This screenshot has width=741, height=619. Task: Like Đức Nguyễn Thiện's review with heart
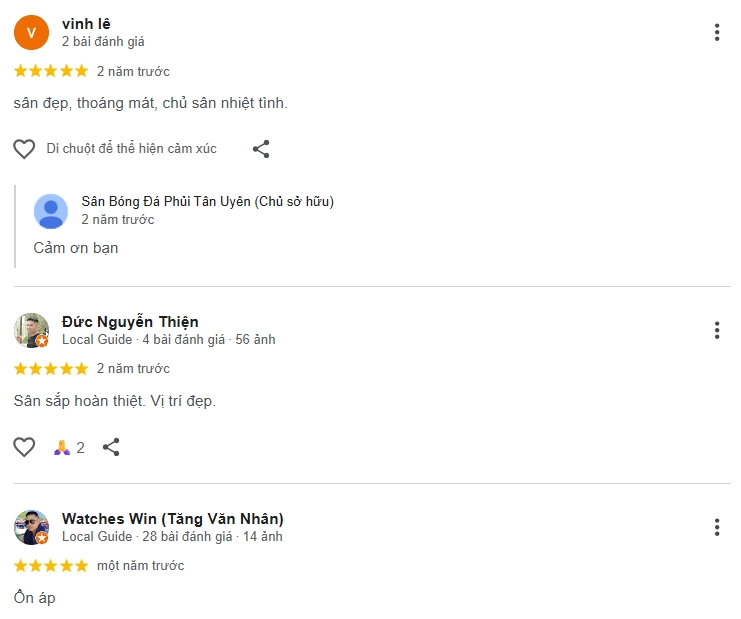pyautogui.click(x=24, y=447)
